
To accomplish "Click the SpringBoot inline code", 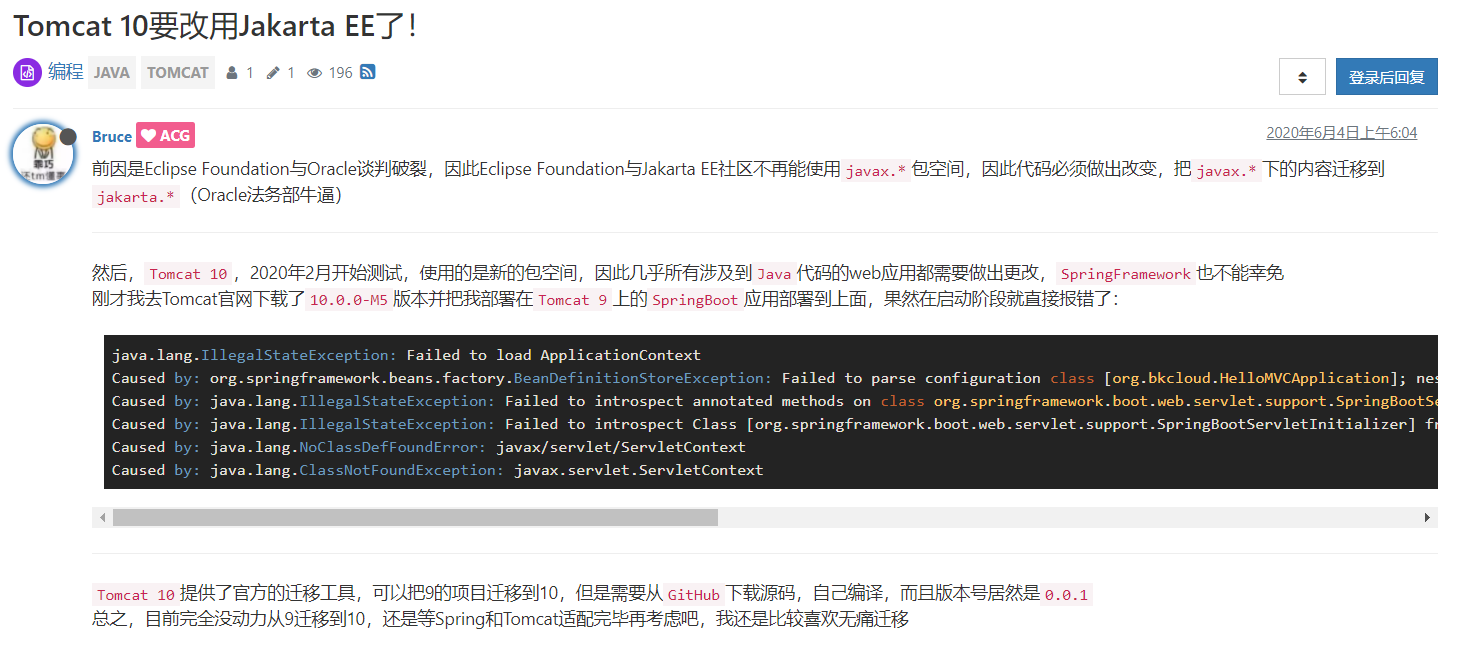I will tap(695, 300).
